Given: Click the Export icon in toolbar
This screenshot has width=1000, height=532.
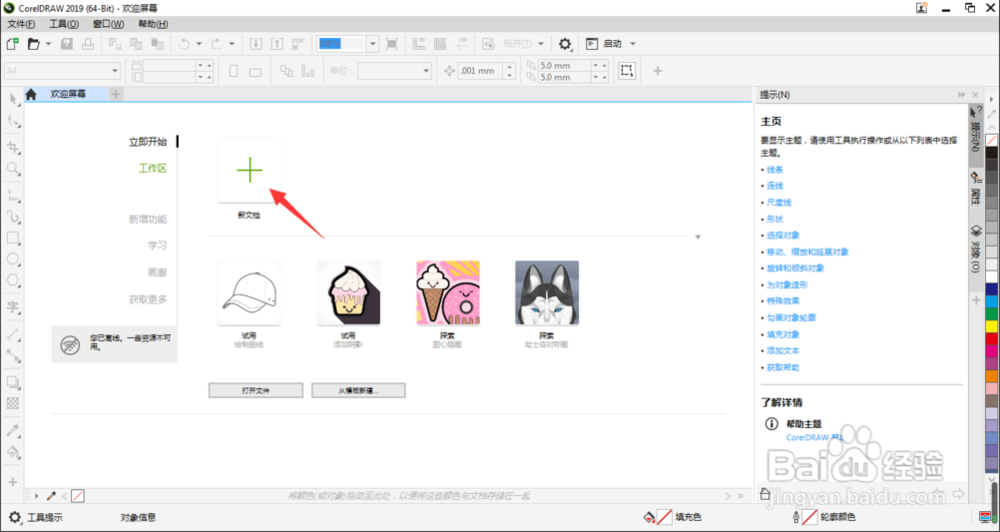Looking at the screenshot, I should click(277, 44).
